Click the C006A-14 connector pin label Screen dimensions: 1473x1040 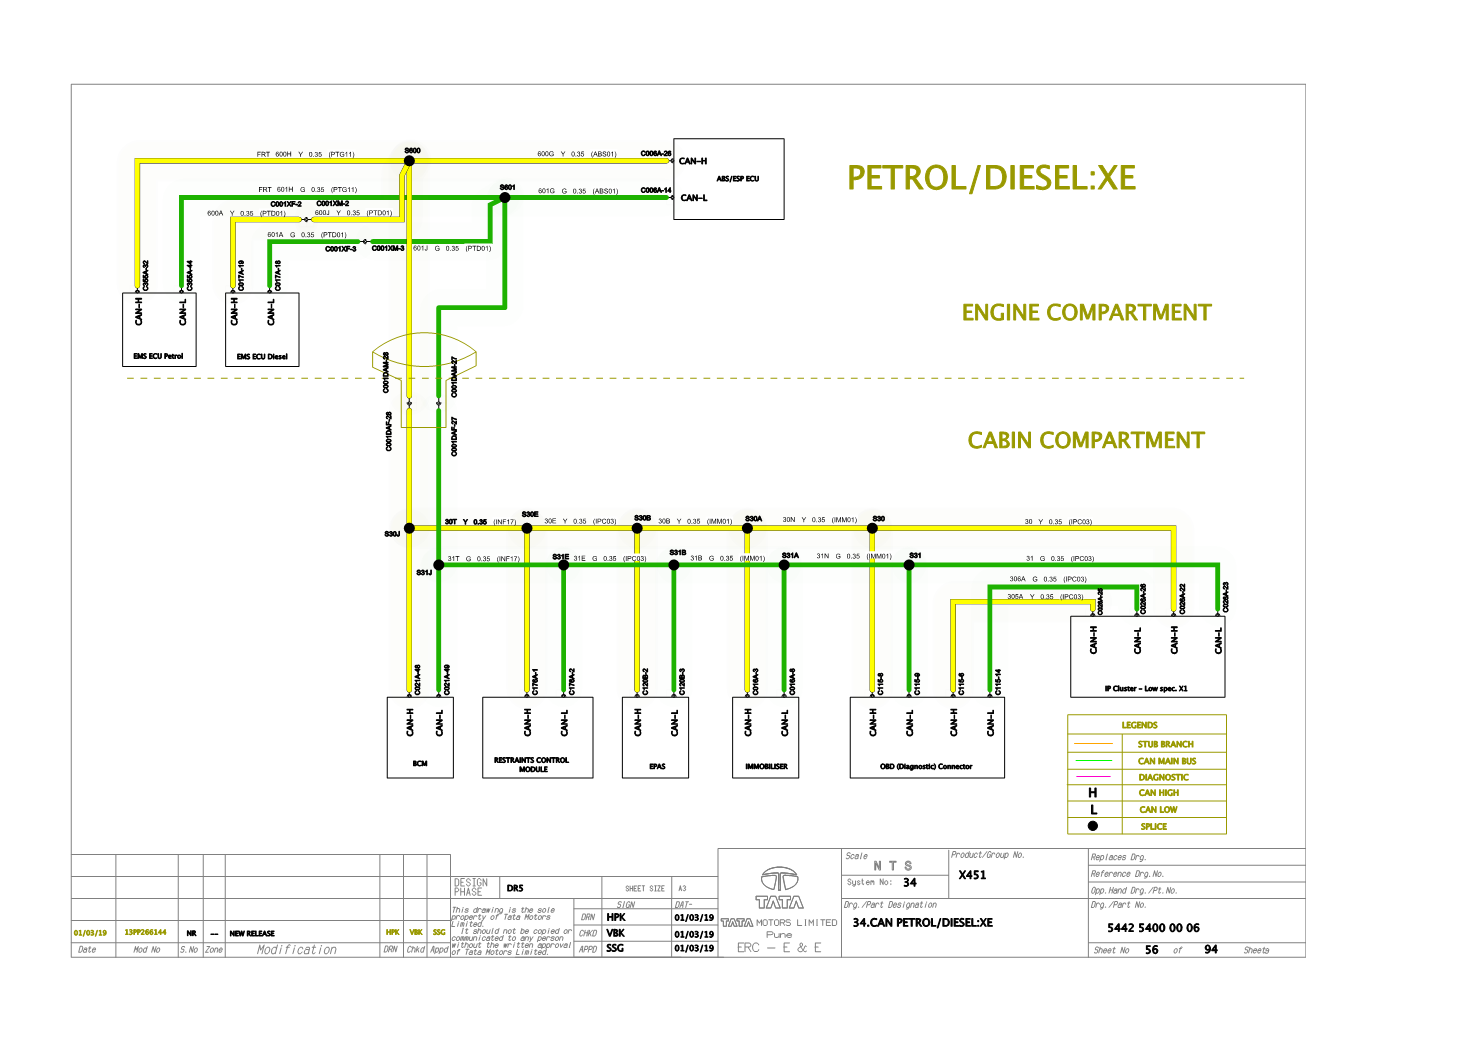click(x=656, y=190)
